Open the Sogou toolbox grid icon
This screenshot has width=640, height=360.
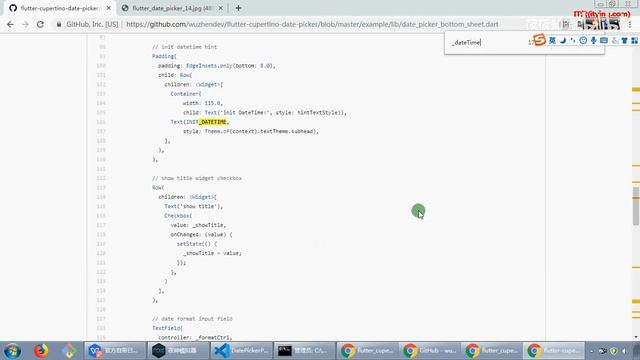635,40
